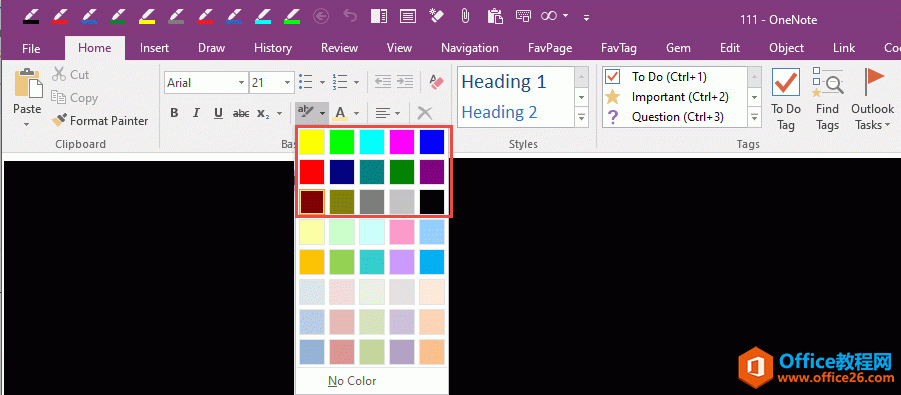Switch to the Insert tab

(154, 48)
